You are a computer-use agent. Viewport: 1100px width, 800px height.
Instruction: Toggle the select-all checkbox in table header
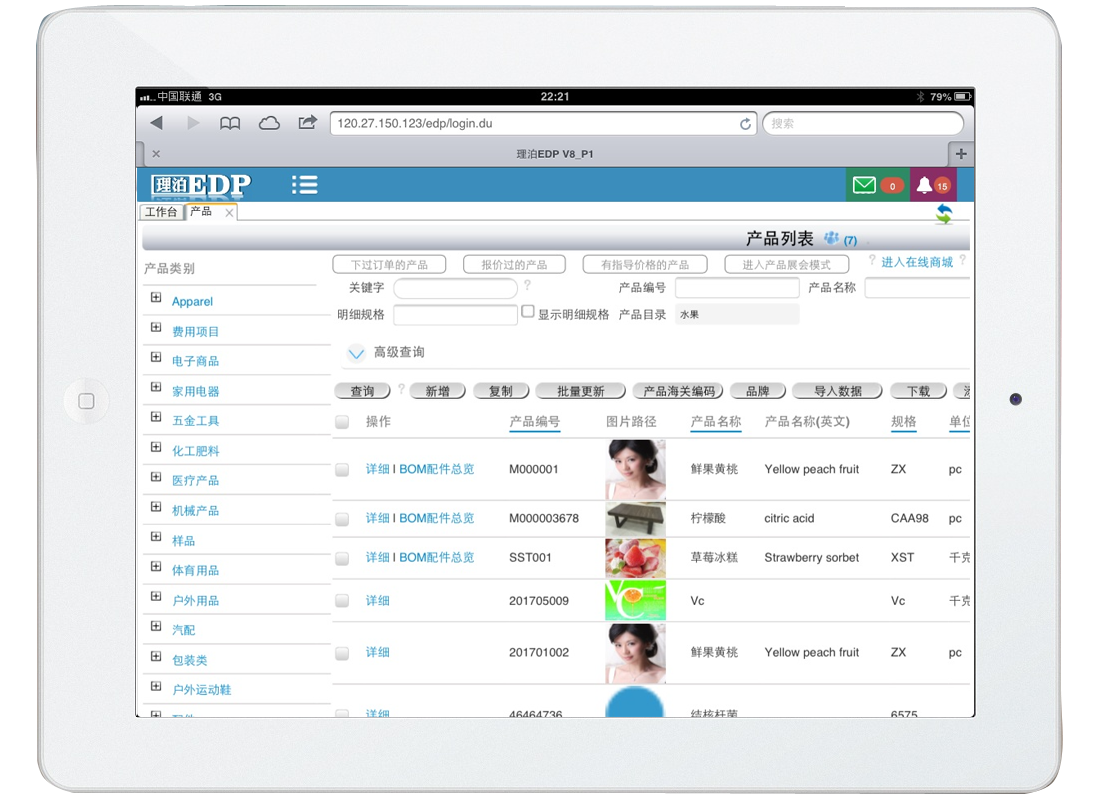pyautogui.click(x=342, y=423)
